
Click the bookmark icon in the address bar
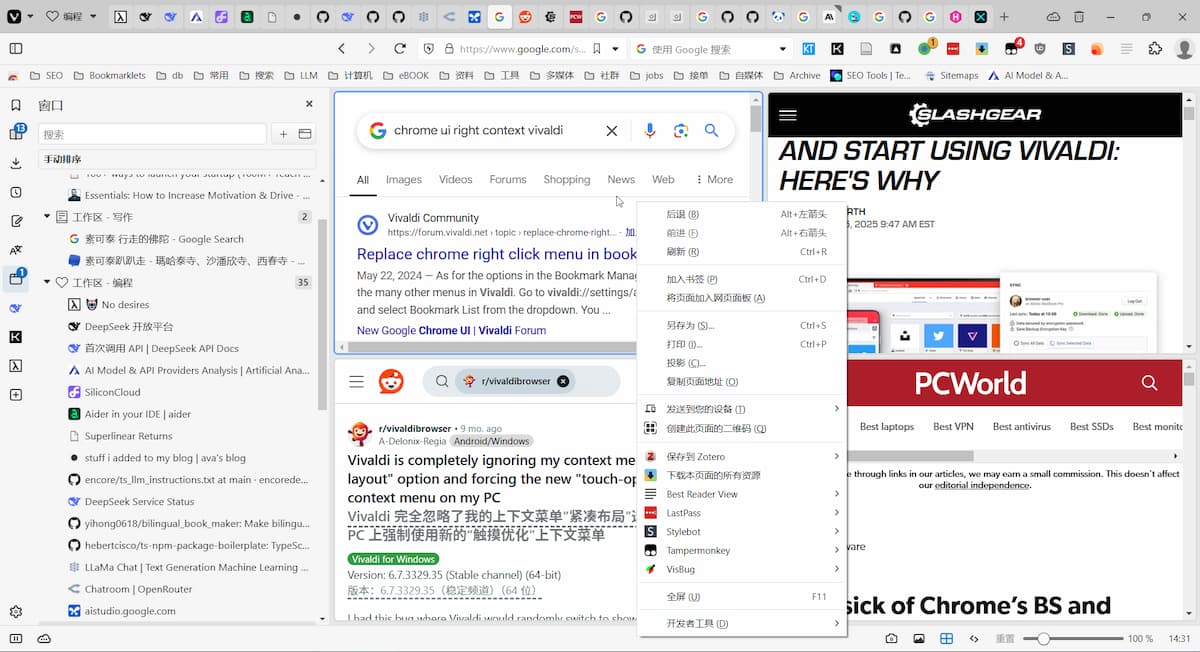tap(597, 48)
